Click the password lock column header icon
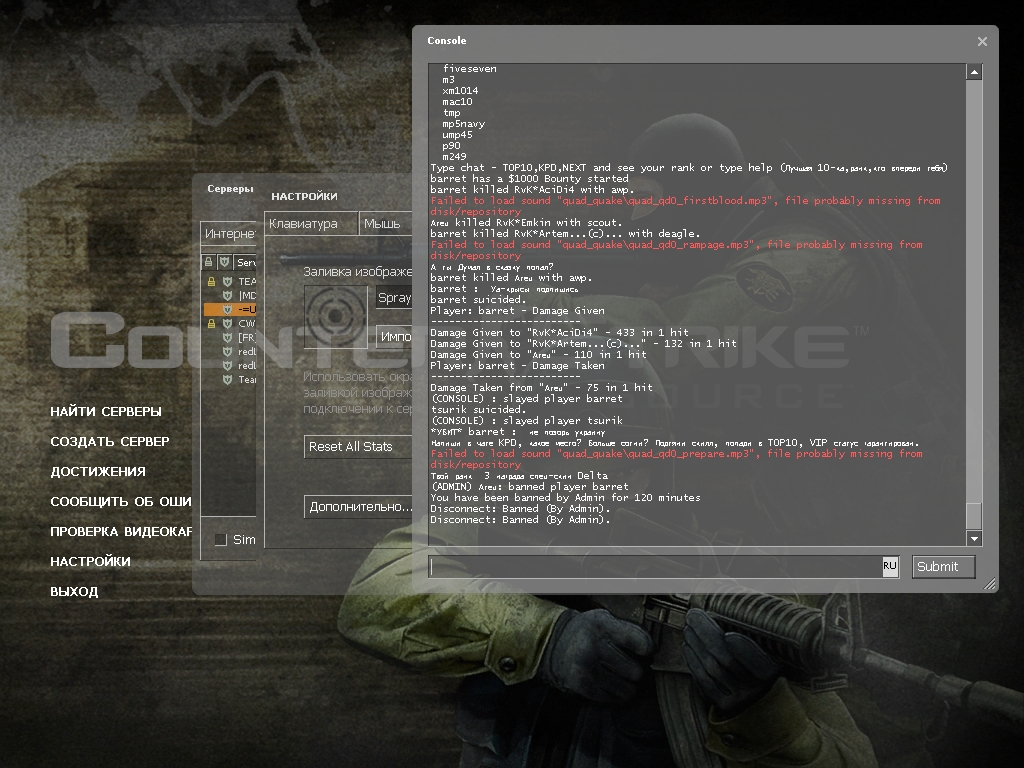 (208, 262)
